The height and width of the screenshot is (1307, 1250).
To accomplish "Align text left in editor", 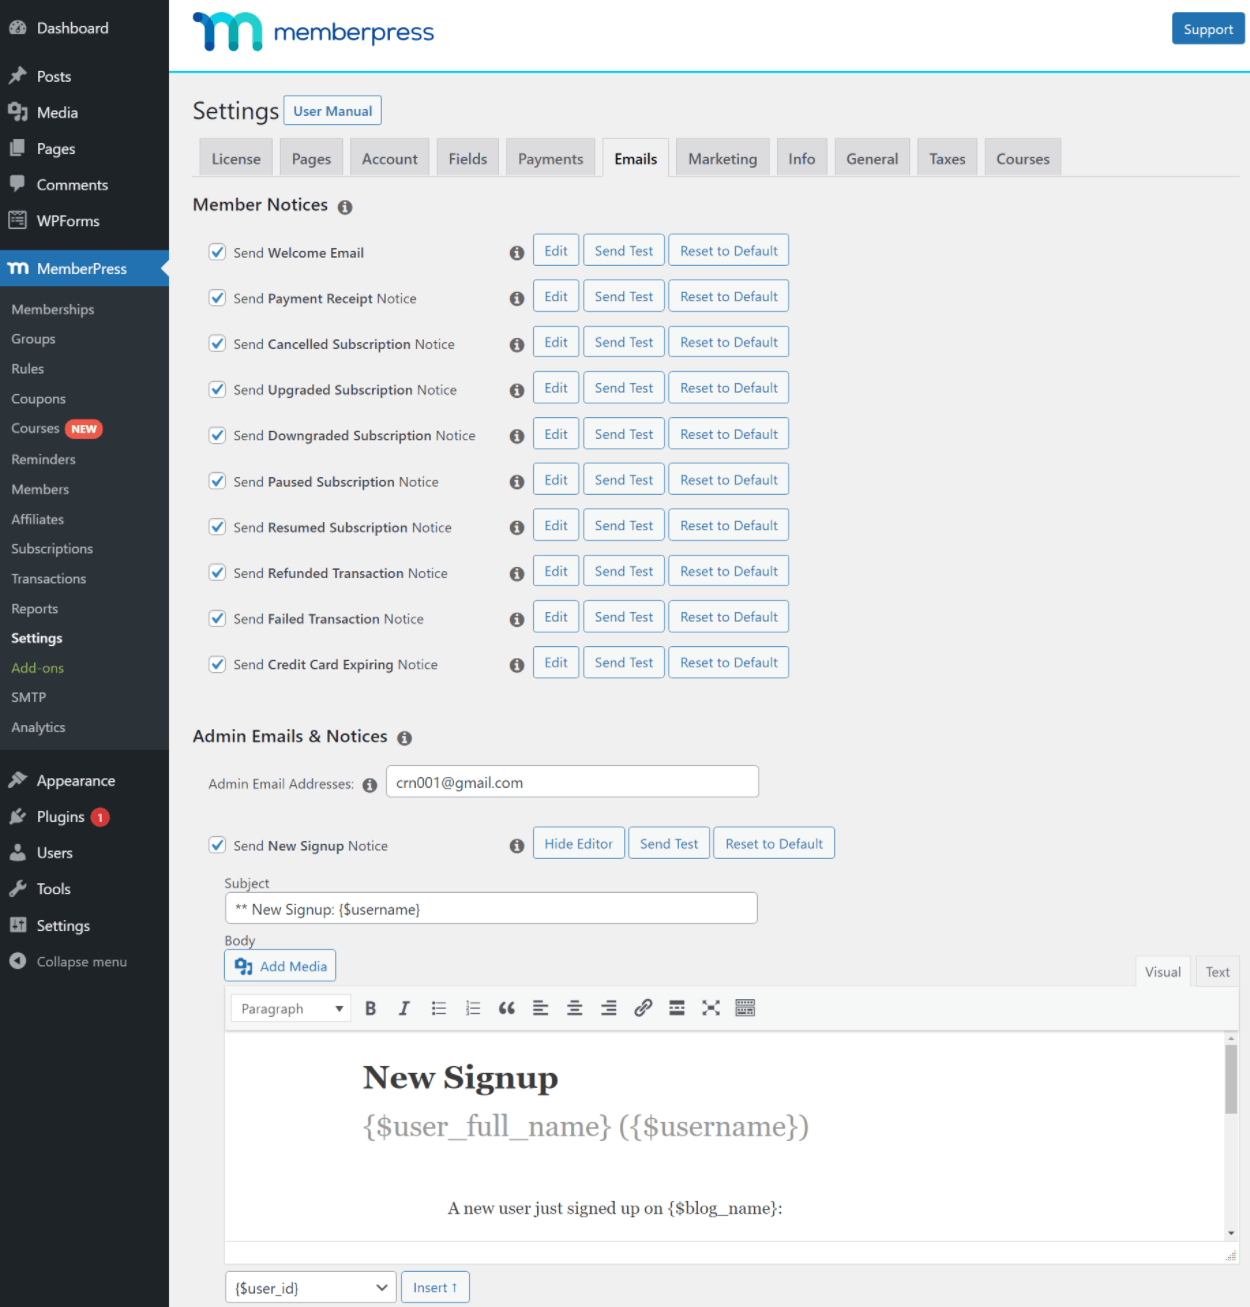I will pyautogui.click(x=541, y=1008).
